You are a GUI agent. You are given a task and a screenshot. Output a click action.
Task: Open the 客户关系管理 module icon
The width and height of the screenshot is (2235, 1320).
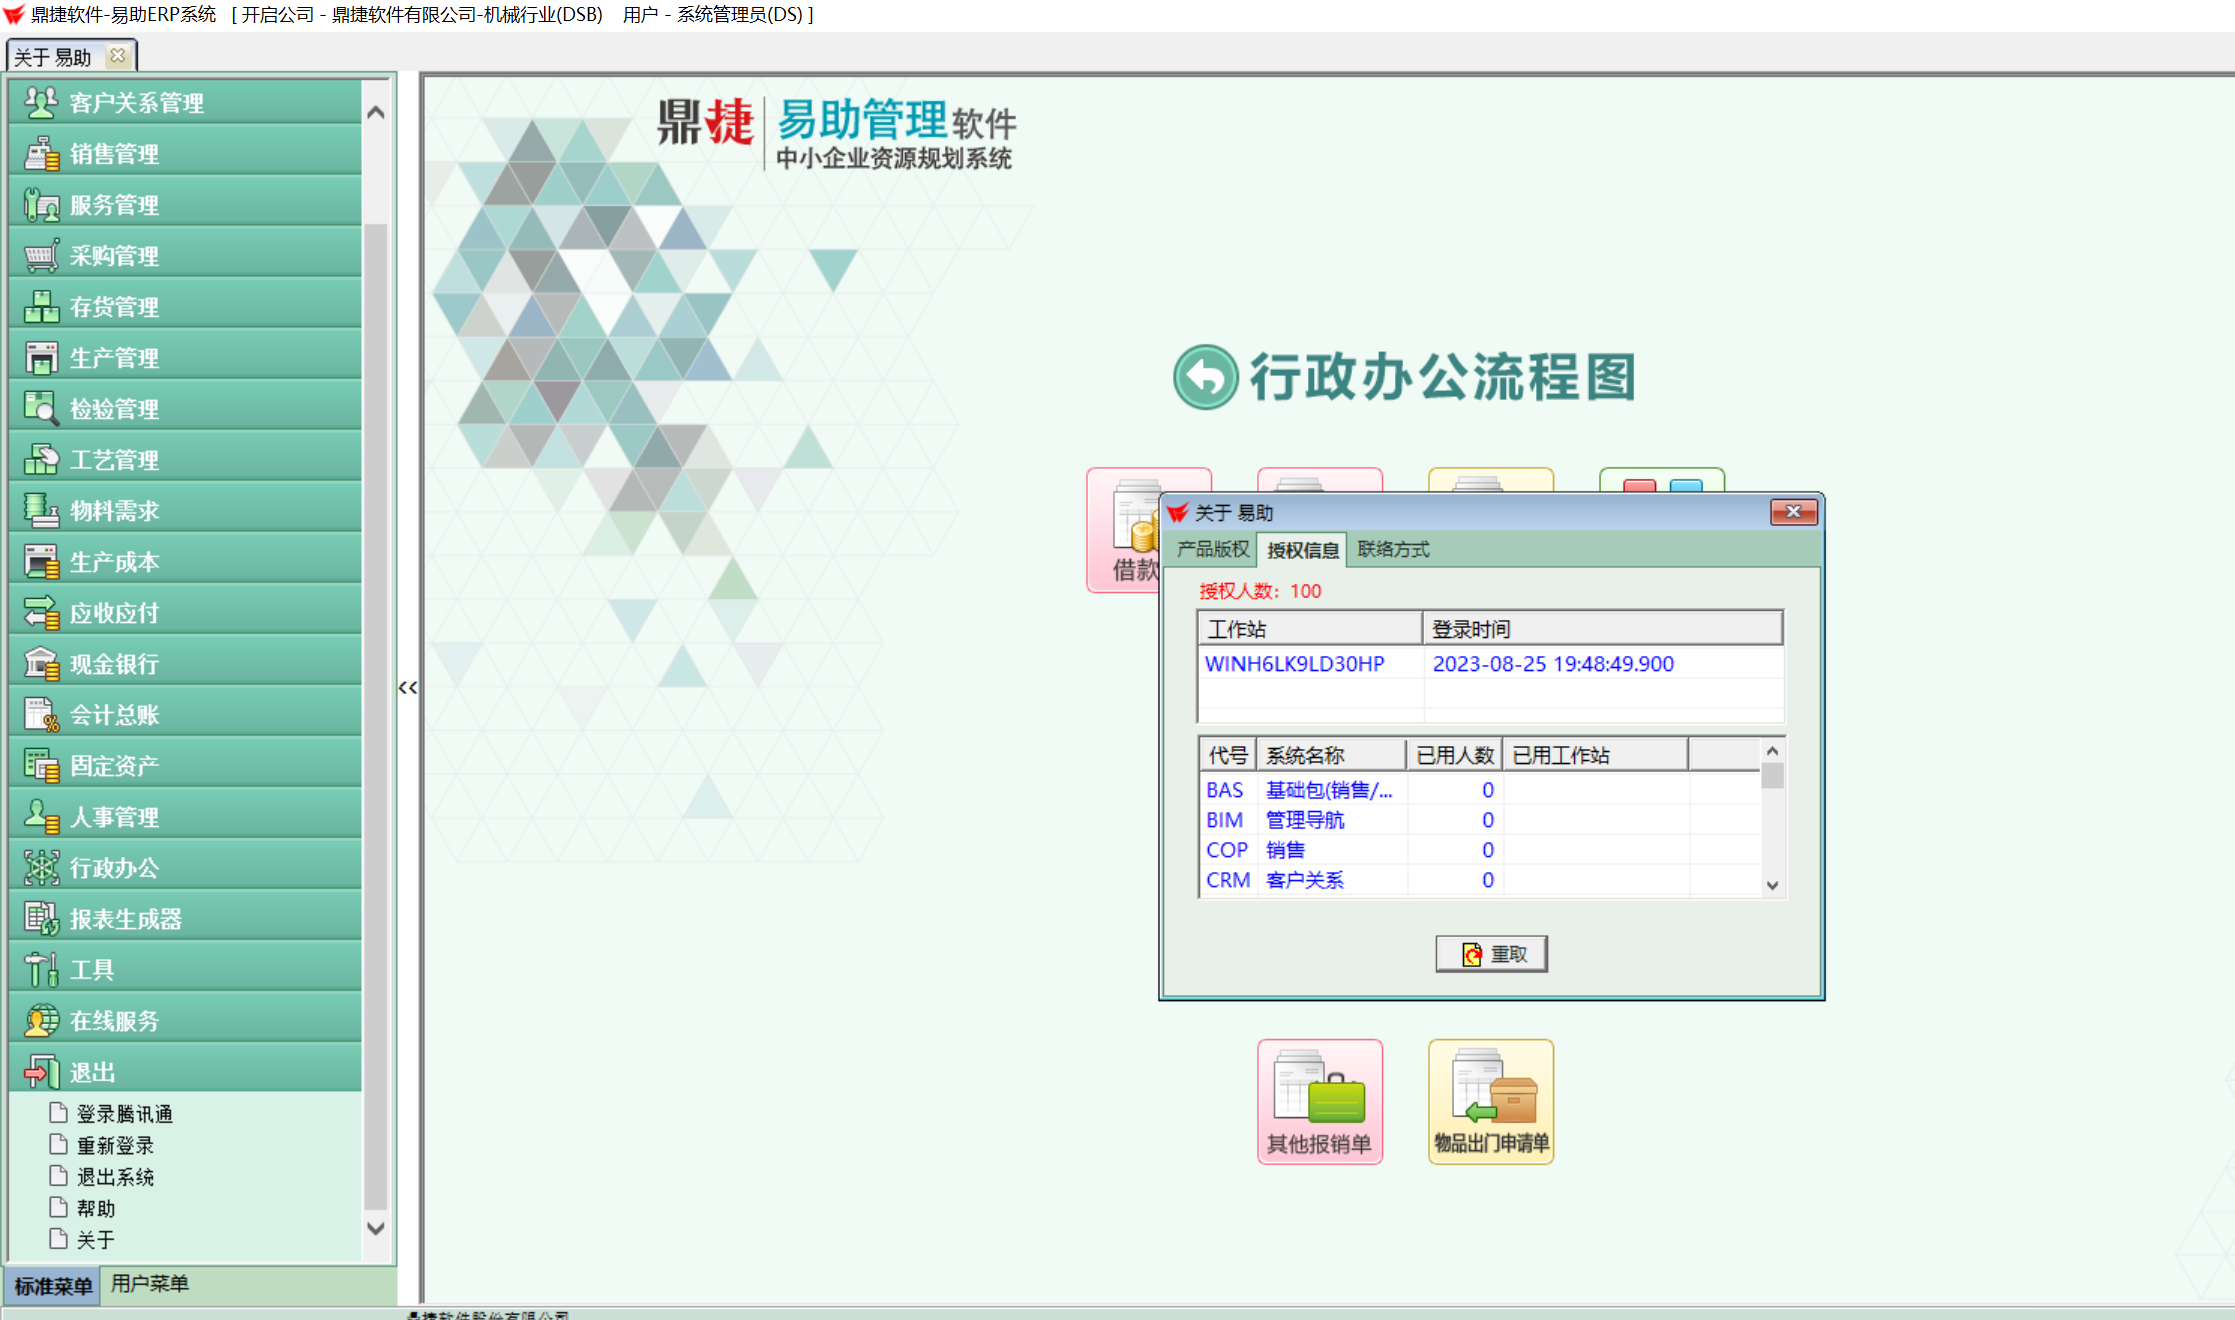point(41,102)
